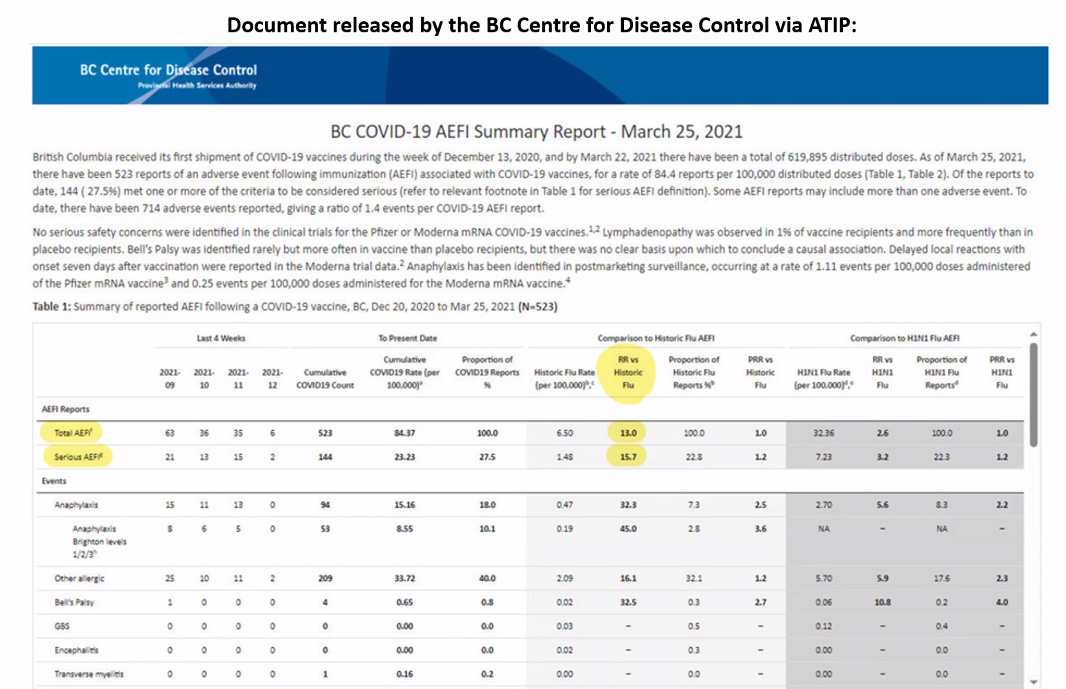Click the 'Proportion of H1N1 Flu Reports' header
This screenshot has height=689, width=1066.
pyautogui.click(x=942, y=372)
